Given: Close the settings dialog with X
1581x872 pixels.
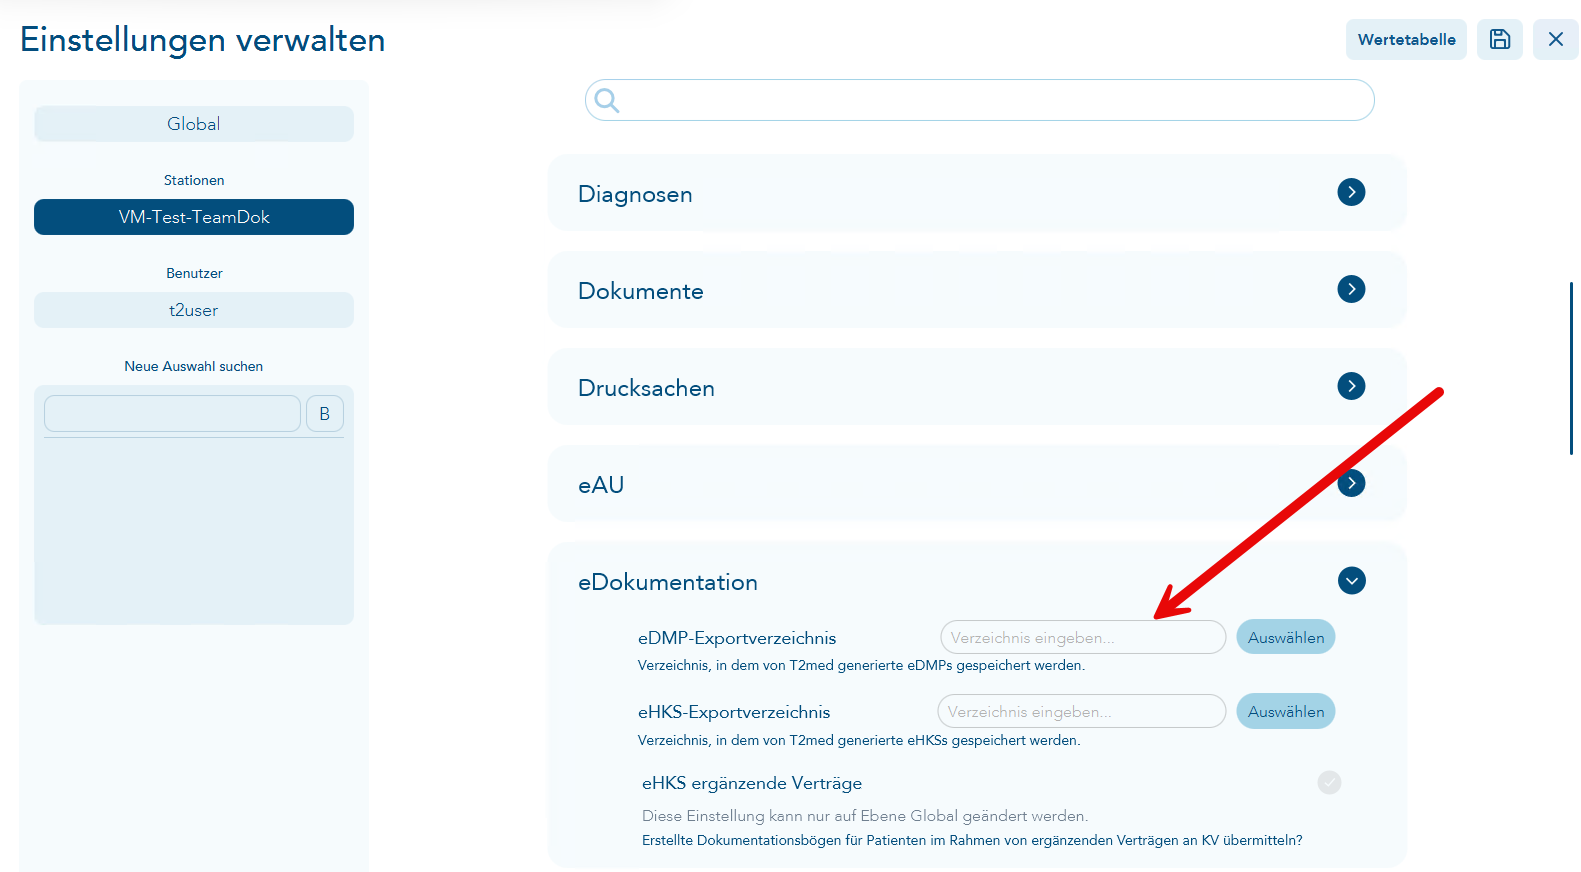Looking at the screenshot, I should point(1555,39).
